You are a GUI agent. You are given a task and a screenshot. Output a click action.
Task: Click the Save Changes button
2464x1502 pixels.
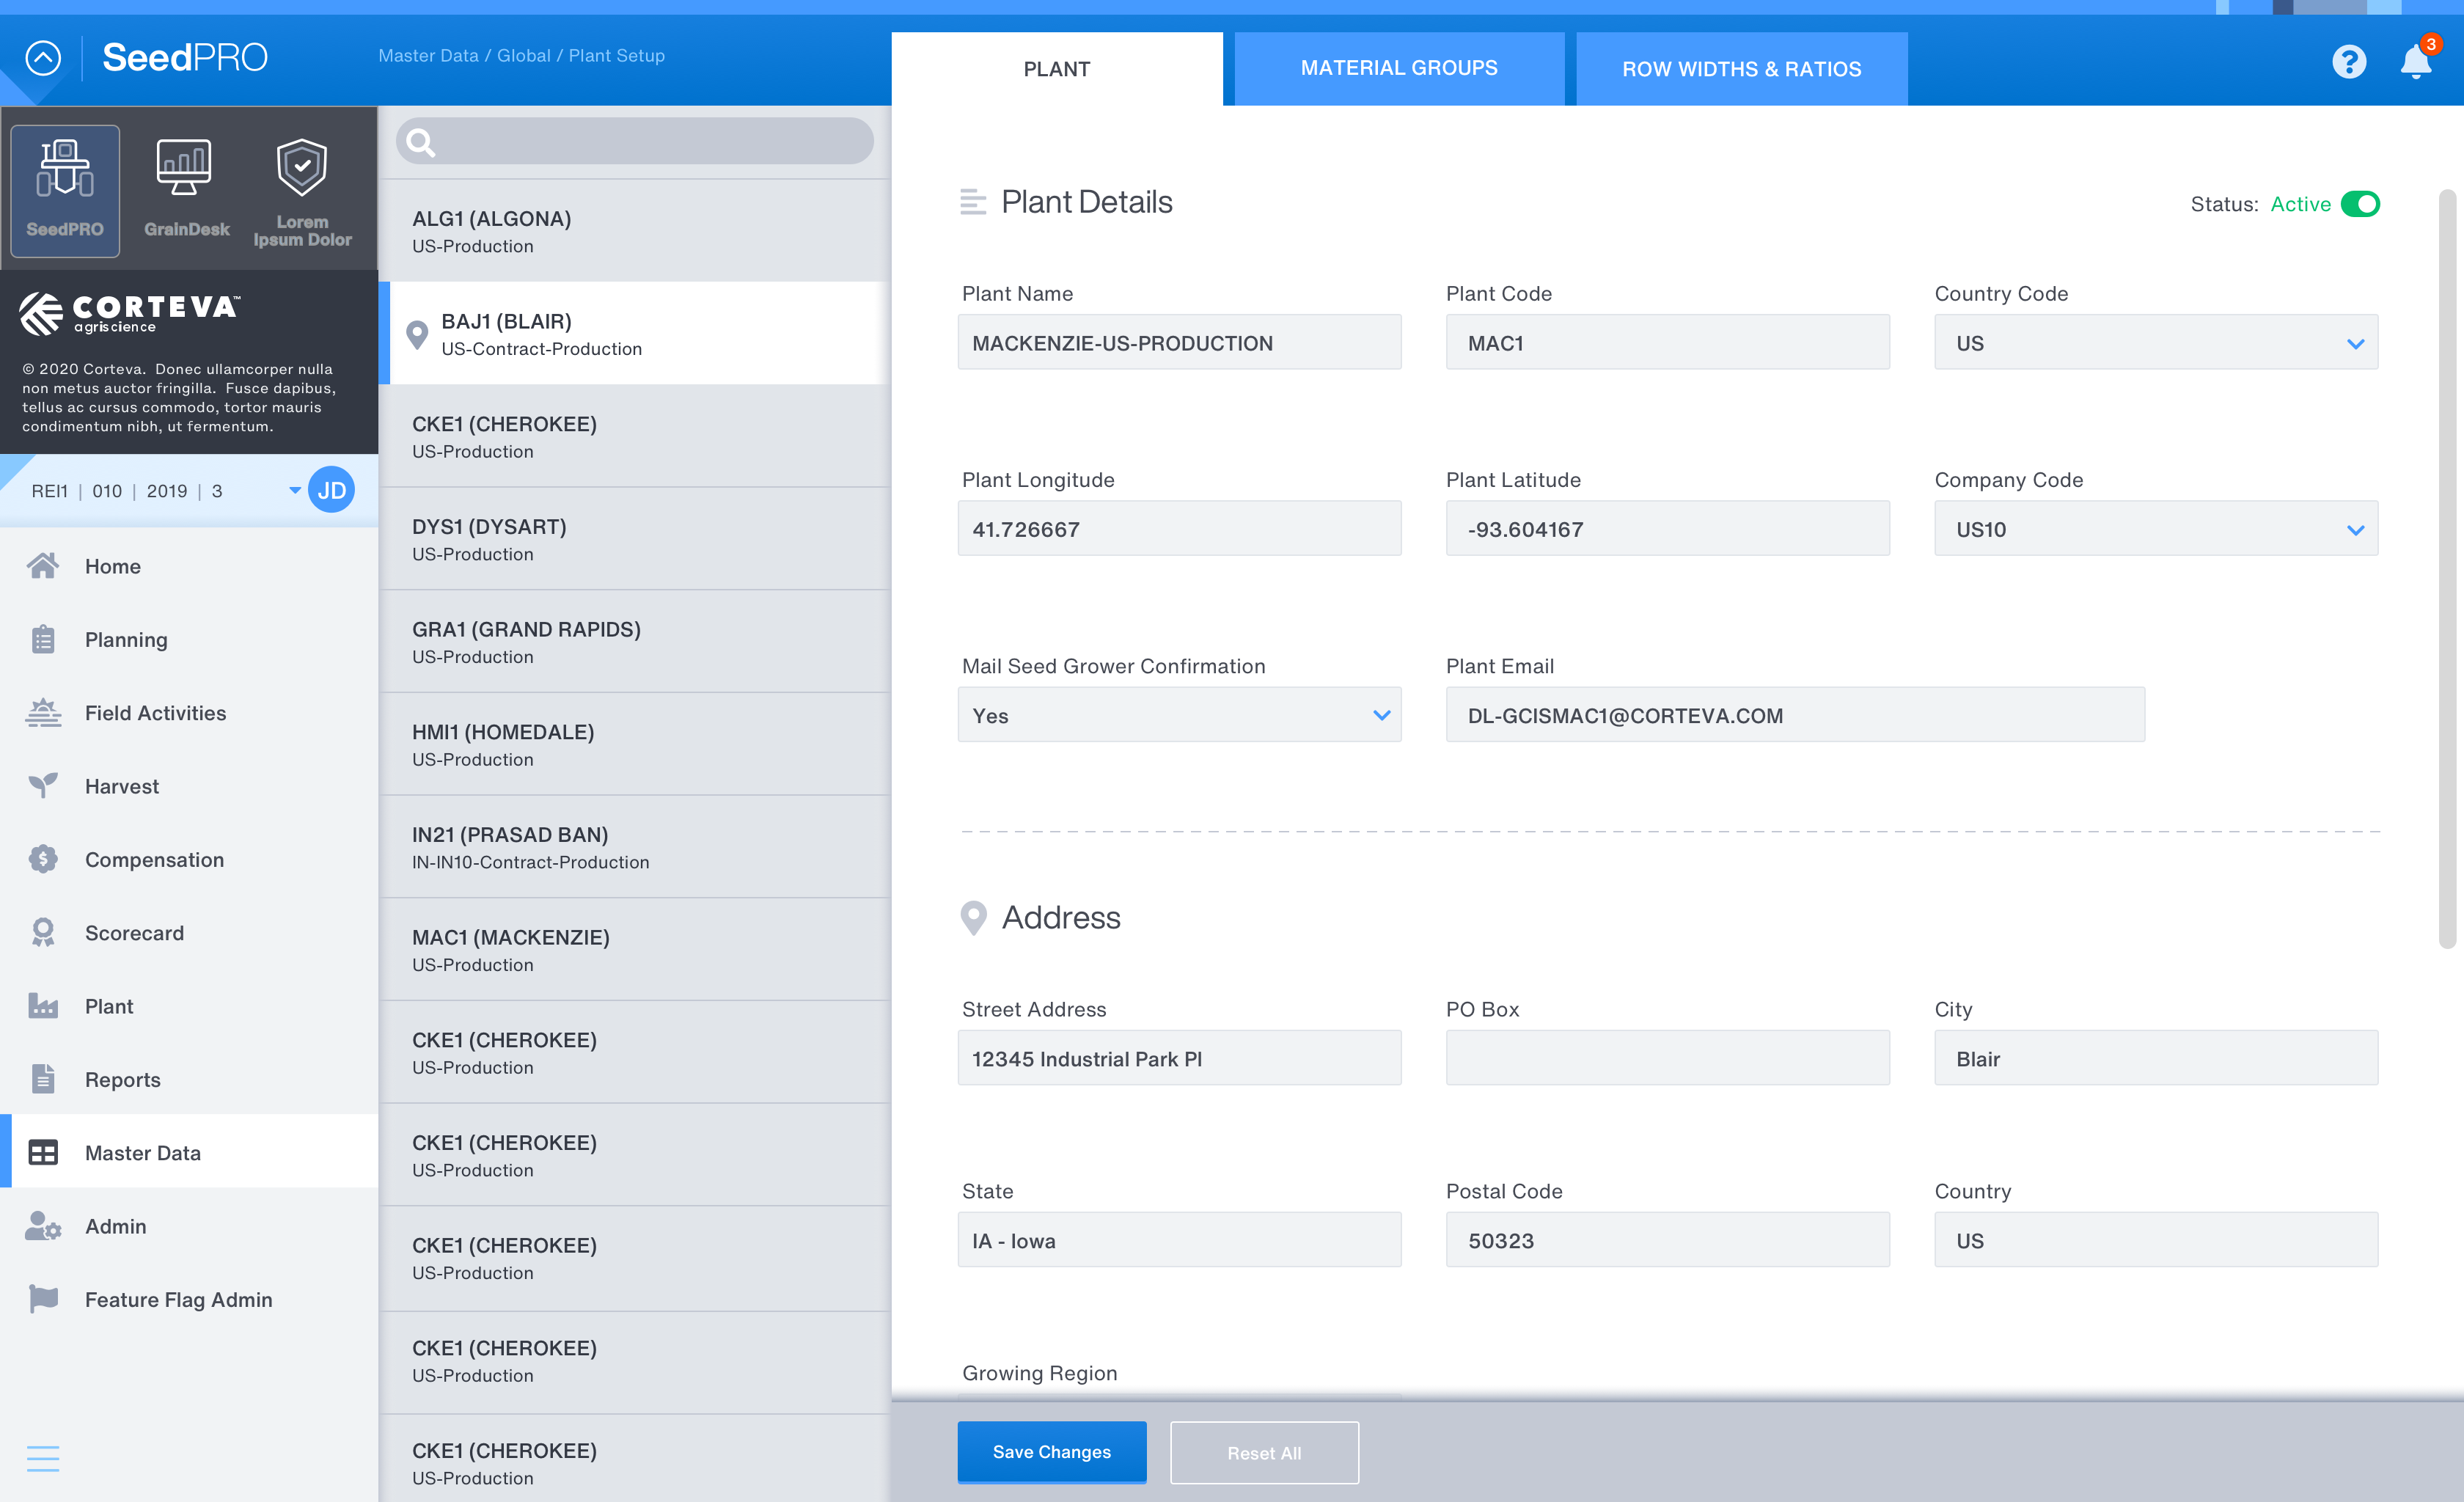pos(1051,1451)
